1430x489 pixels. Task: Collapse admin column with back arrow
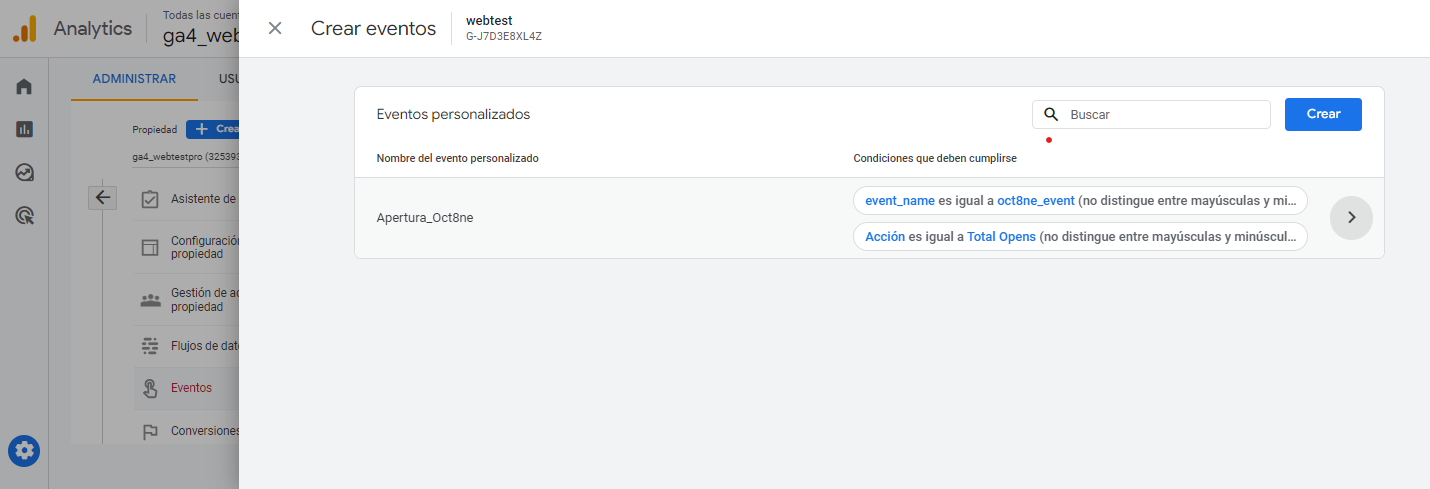click(103, 197)
